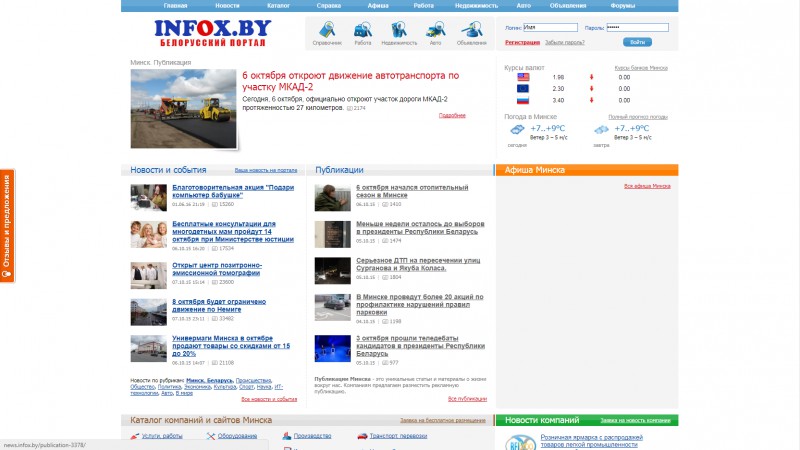Image resolution: width=800 pixels, height=450 pixels.
Task: Open Универмаги Минска discounts article
Action: coord(231,346)
